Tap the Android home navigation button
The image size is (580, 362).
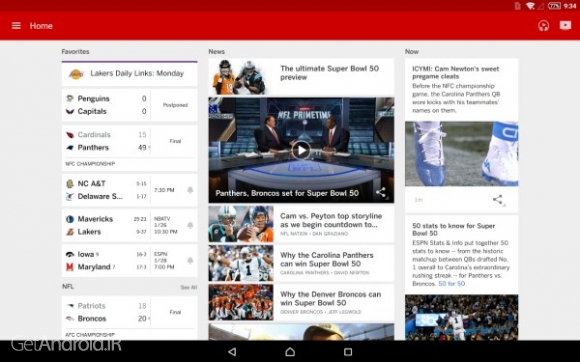290,352
